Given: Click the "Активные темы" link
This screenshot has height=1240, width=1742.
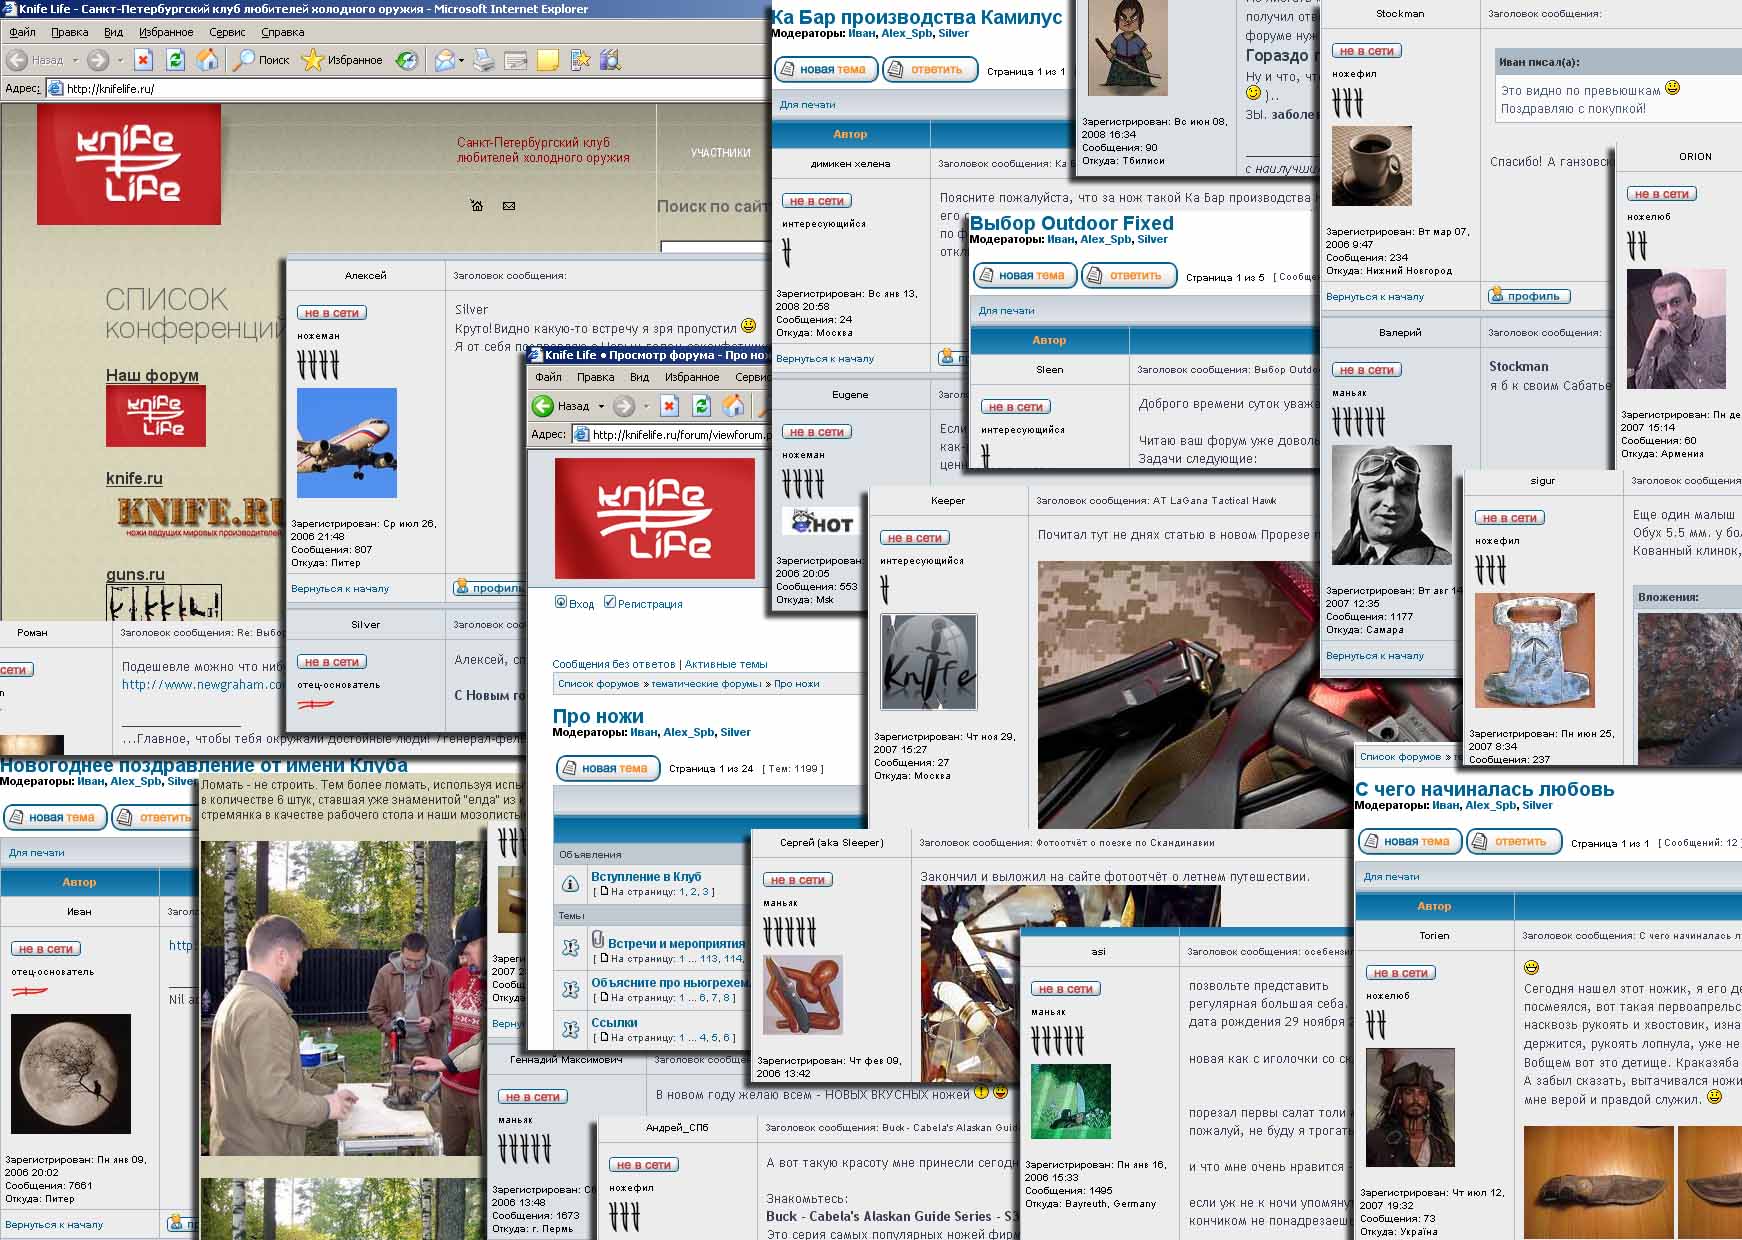Looking at the screenshot, I should [x=726, y=664].
